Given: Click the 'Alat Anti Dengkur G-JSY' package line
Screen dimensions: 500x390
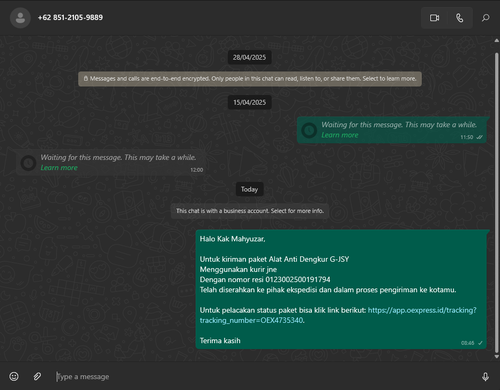Looking at the screenshot, I should pos(274,259).
